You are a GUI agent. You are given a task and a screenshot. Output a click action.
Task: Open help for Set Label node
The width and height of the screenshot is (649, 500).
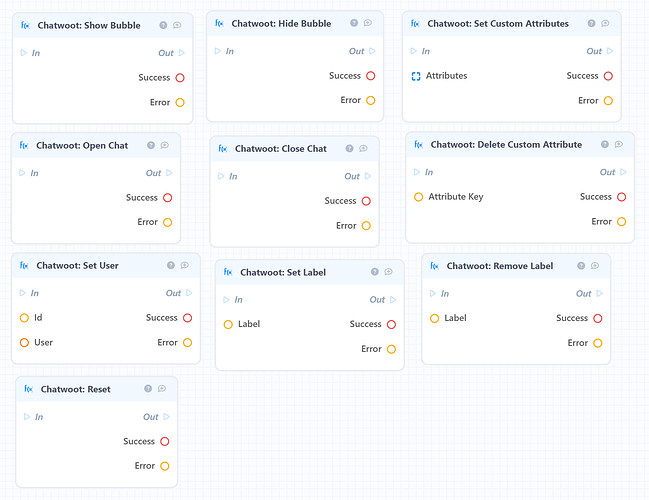point(375,272)
